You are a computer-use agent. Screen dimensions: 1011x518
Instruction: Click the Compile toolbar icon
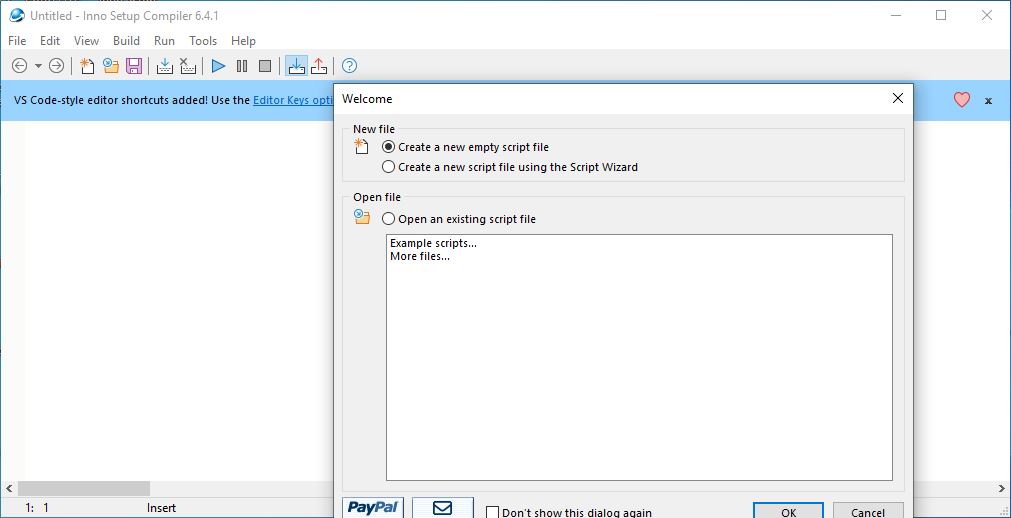(165, 66)
